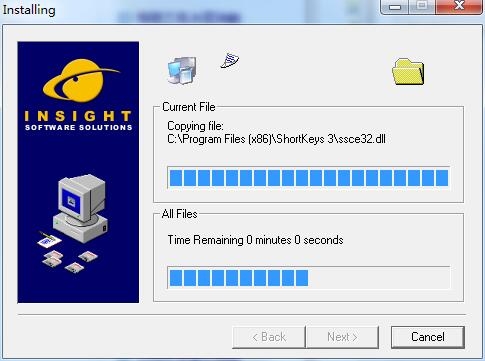This screenshot has width=485, height=361.
Task: Click the flying paper document icon
Action: (x=230, y=60)
